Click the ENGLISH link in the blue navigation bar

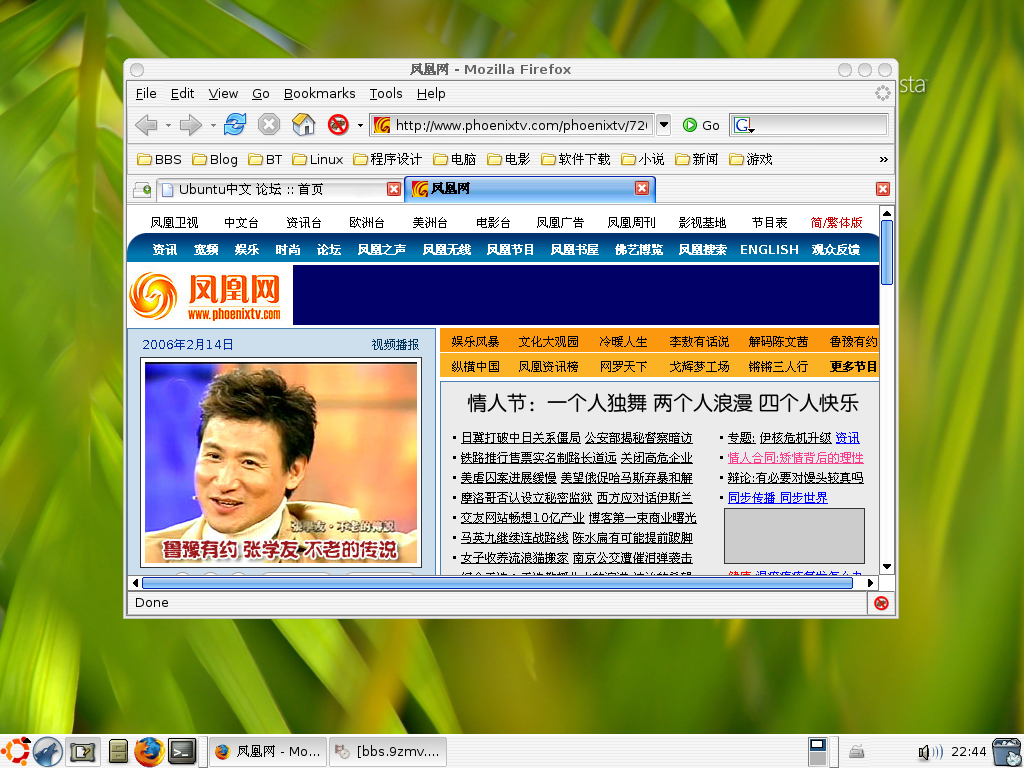[769, 249]
